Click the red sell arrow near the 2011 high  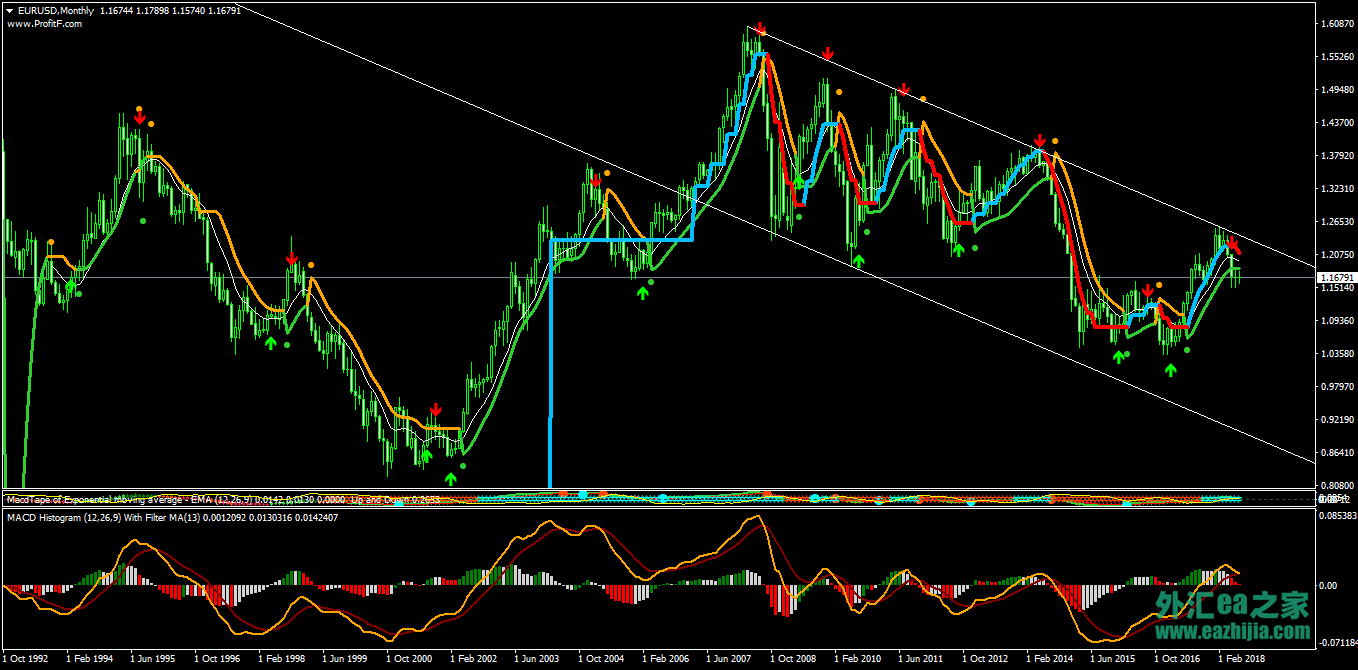point(904,89)
